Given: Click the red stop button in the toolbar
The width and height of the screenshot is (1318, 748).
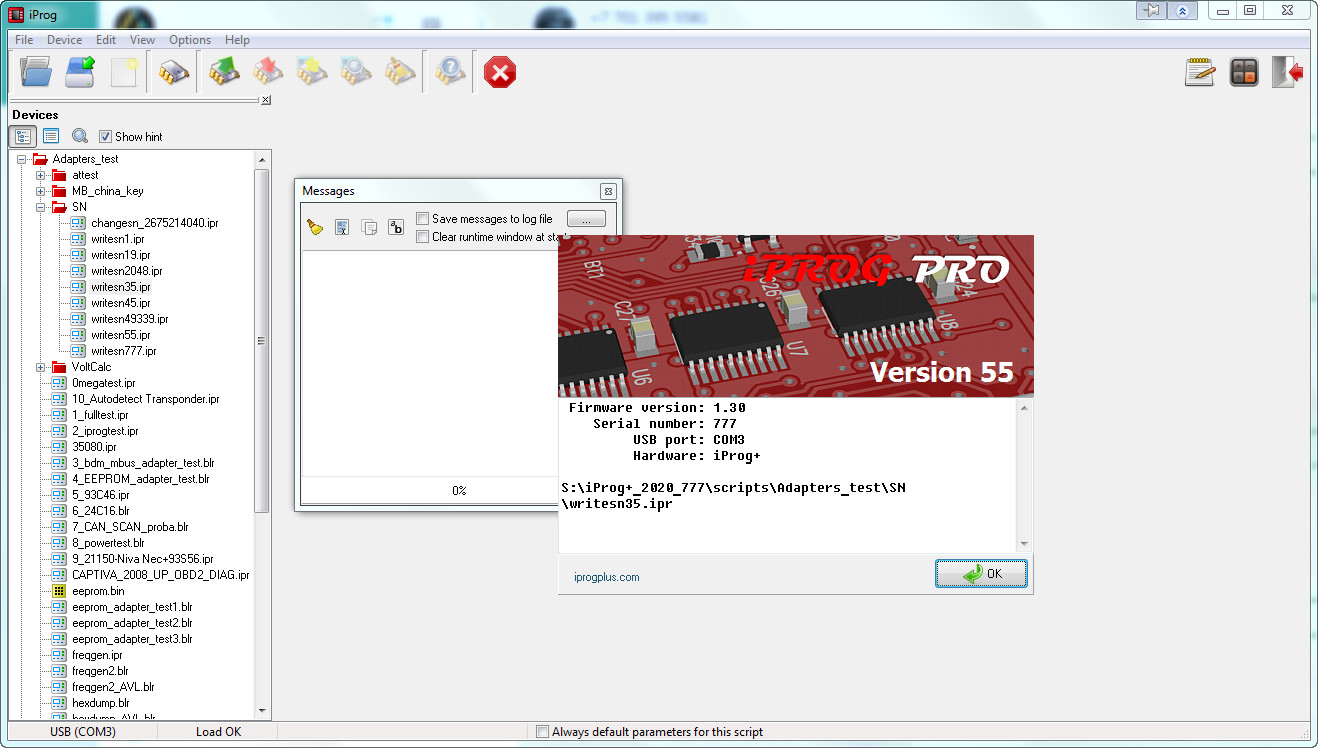Looking at the screenshot, I should (x=500, y=72).
